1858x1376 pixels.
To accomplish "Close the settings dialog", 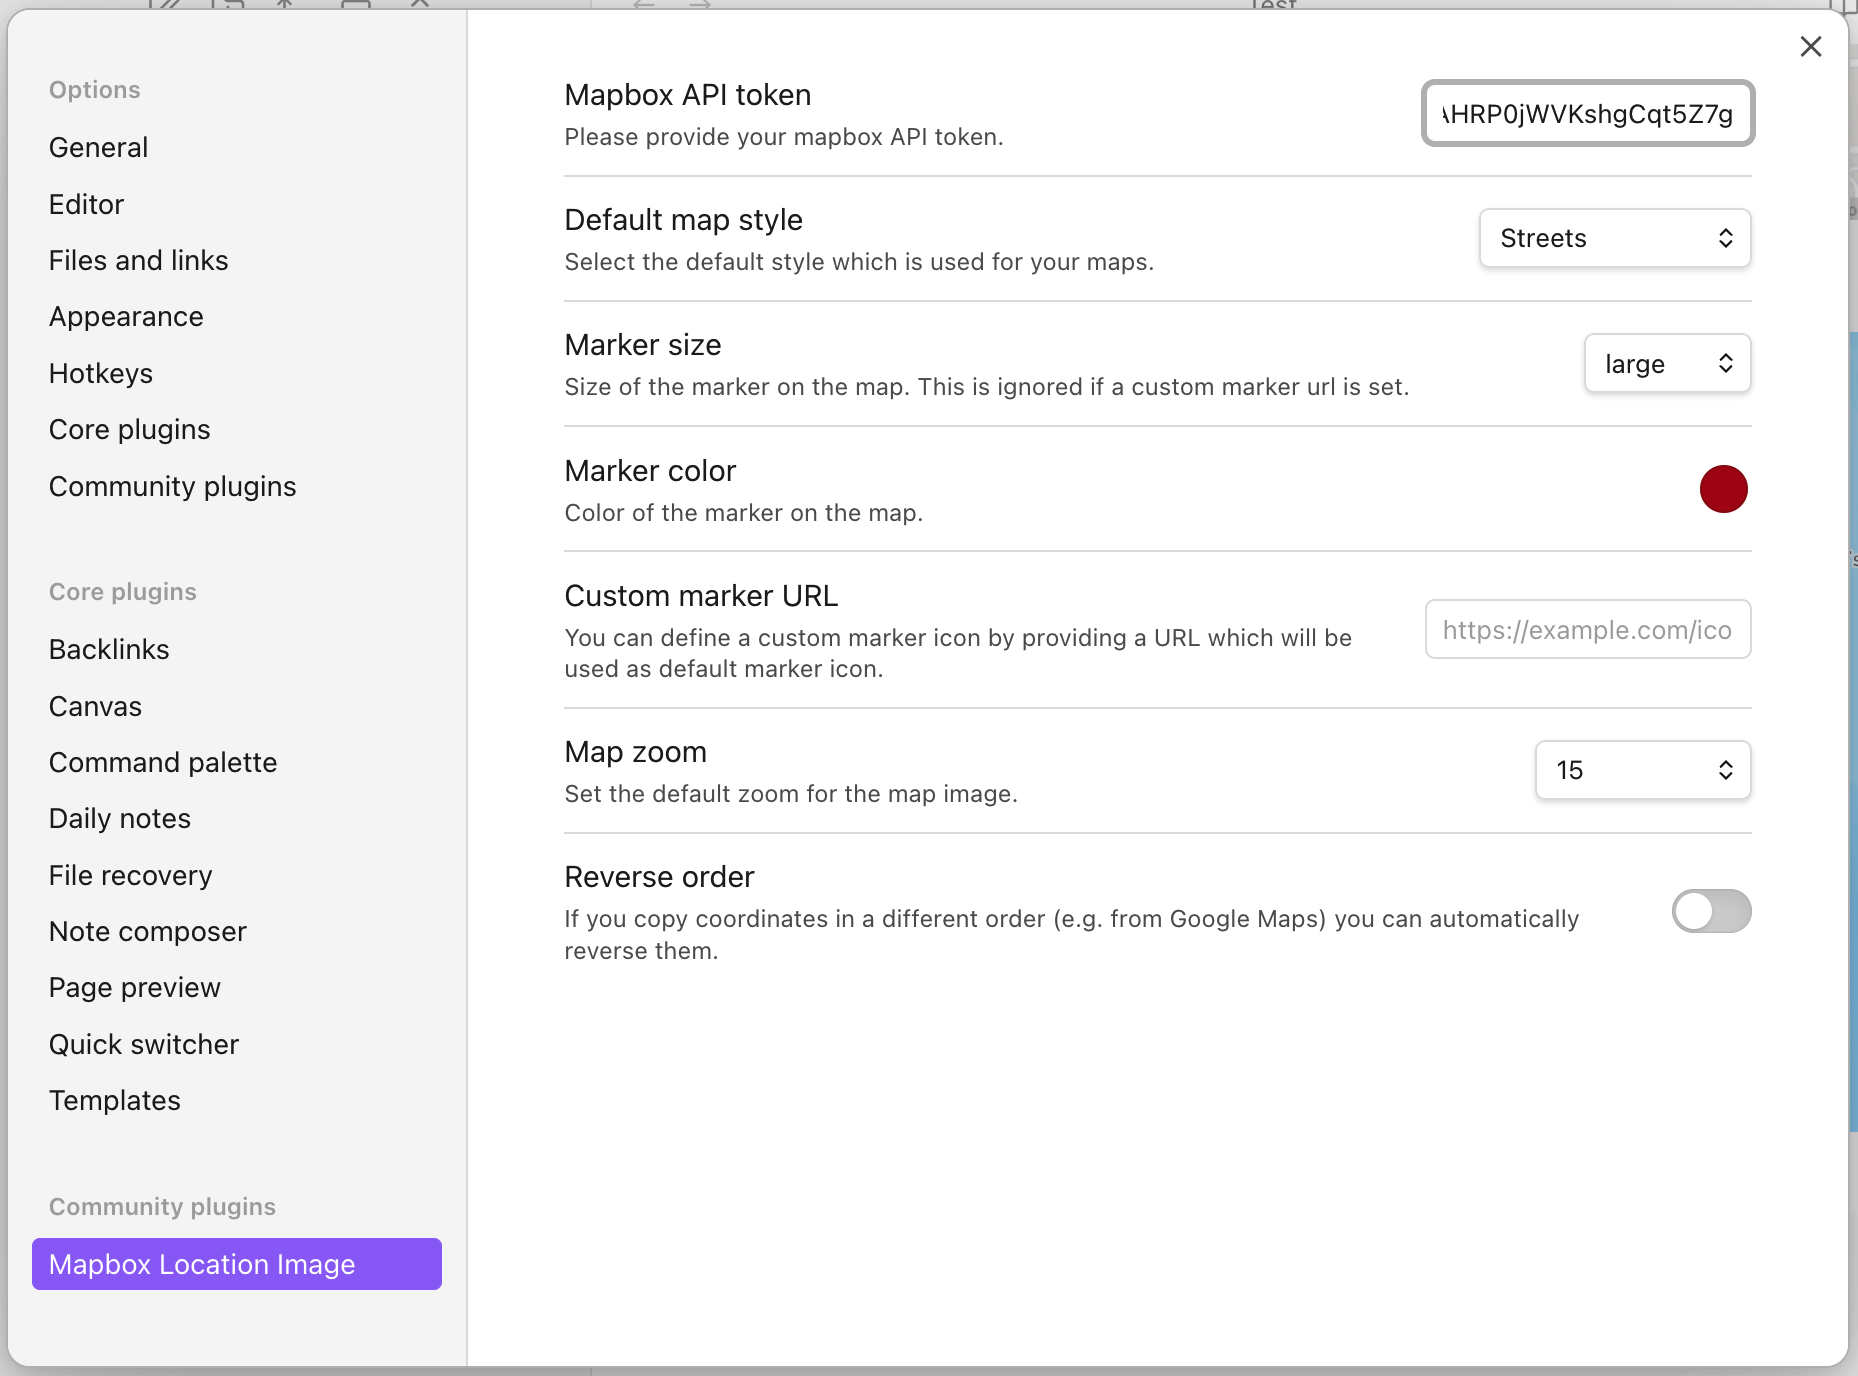I will tap(1810, 46).
